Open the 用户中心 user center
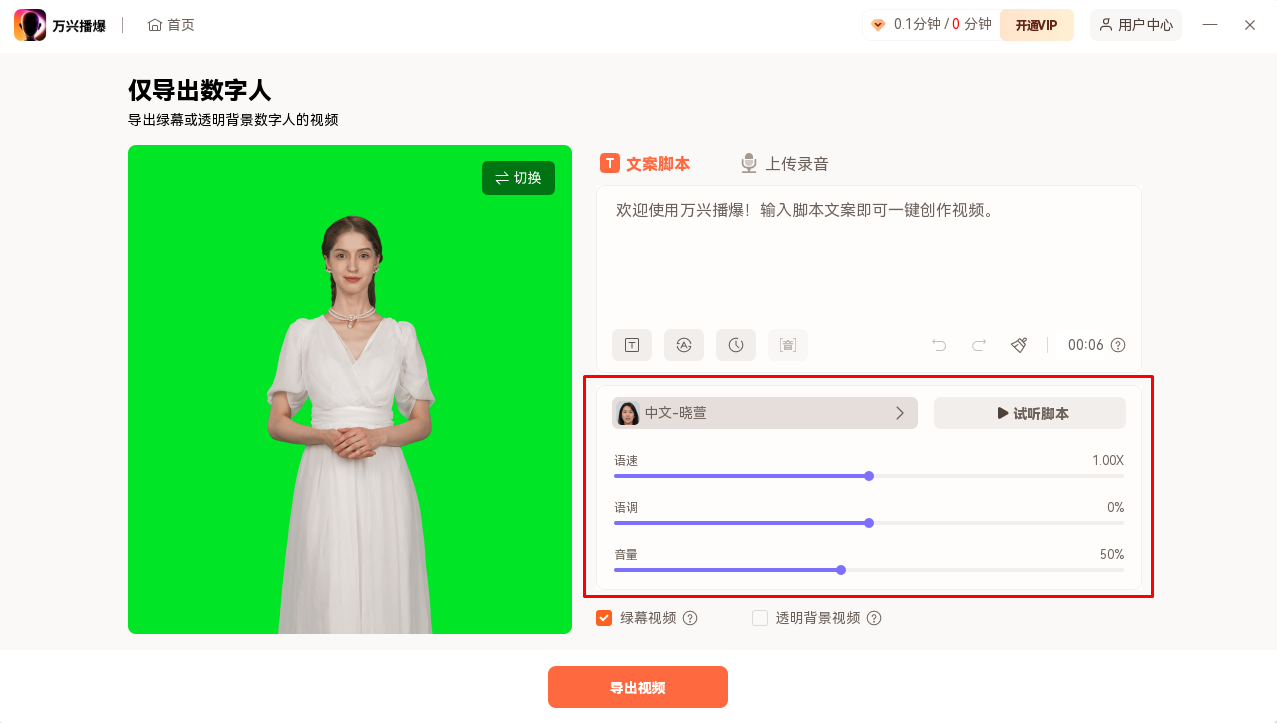This screenshot has height=723, width=1277. 1135,24
